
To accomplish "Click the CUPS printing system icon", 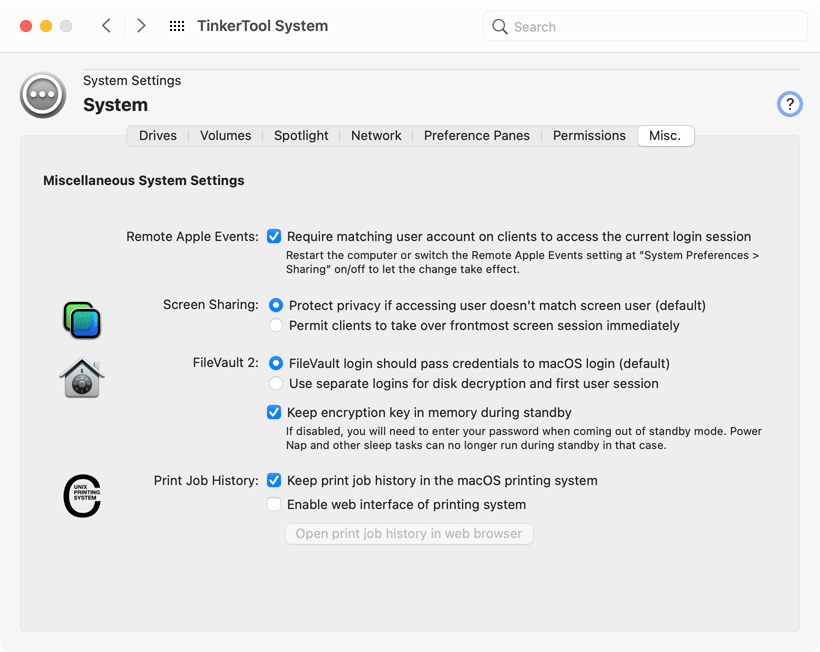I will (82, 495).
